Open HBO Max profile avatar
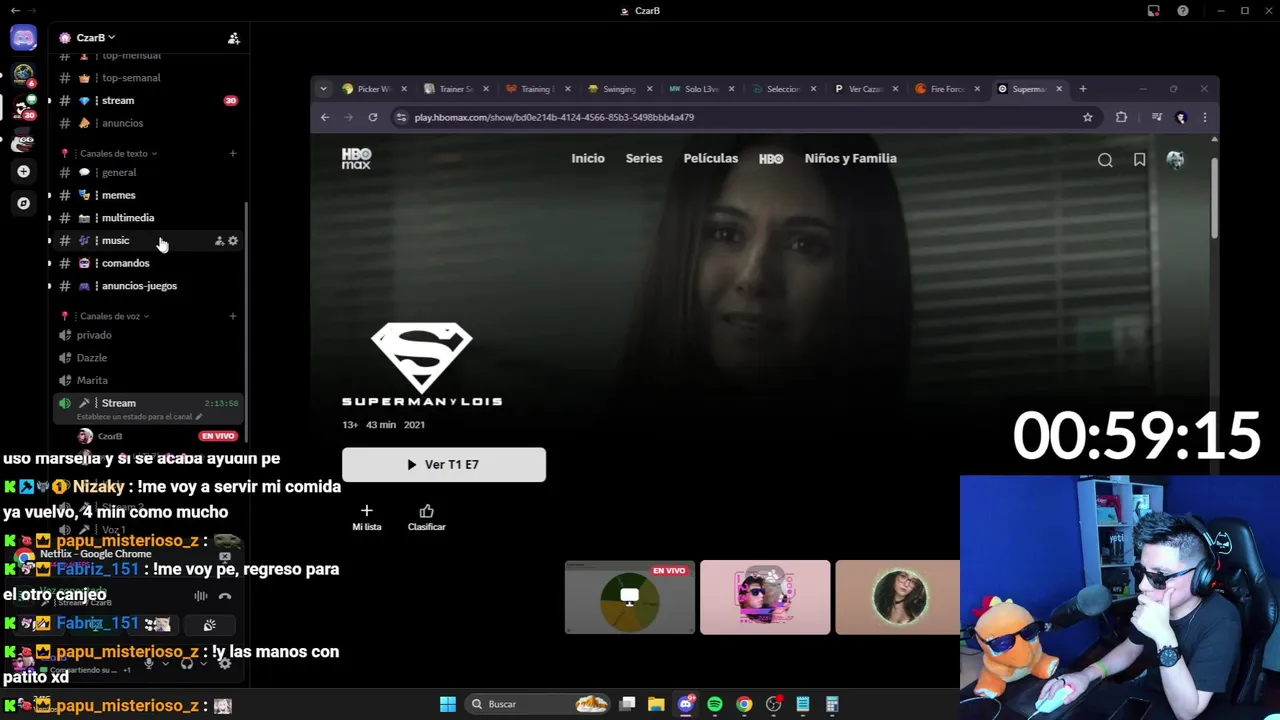1280x720 pixels. [x=1175, y=160]
